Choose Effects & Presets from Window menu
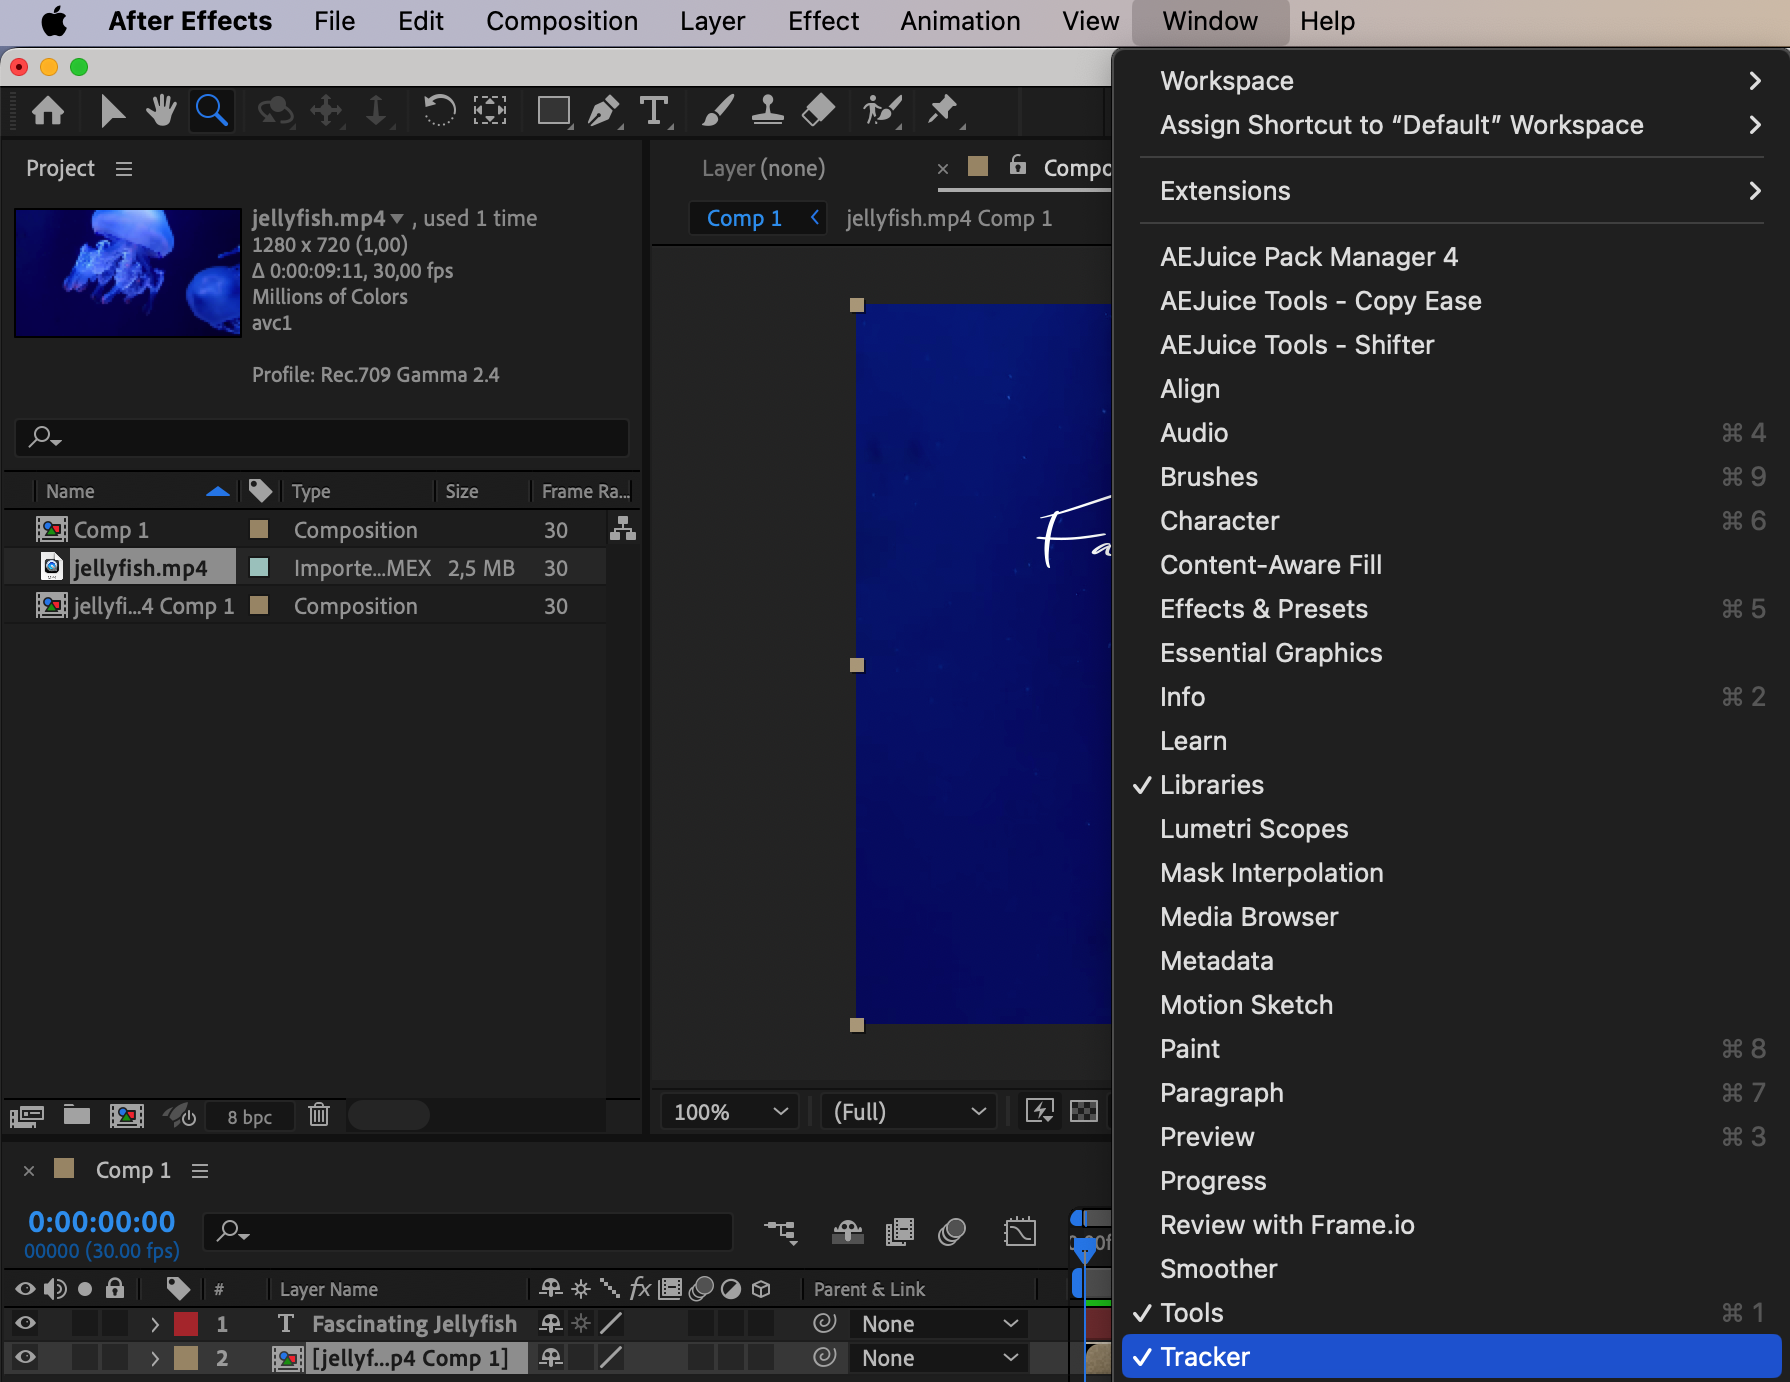 tap(1451, 609)
